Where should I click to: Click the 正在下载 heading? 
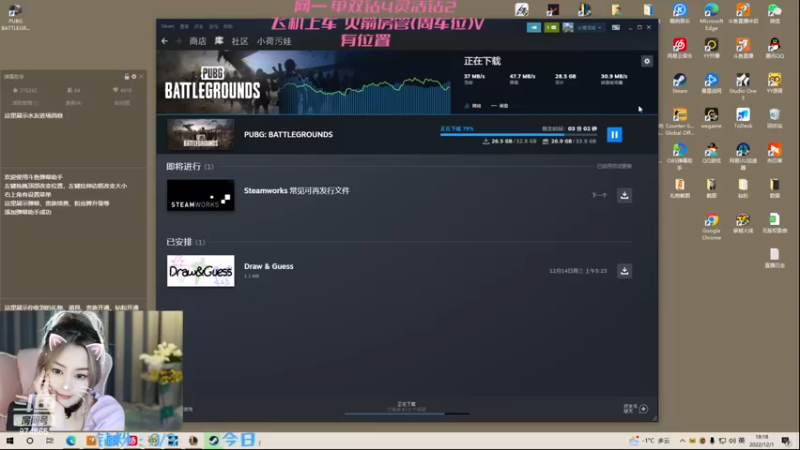(482, 61)
